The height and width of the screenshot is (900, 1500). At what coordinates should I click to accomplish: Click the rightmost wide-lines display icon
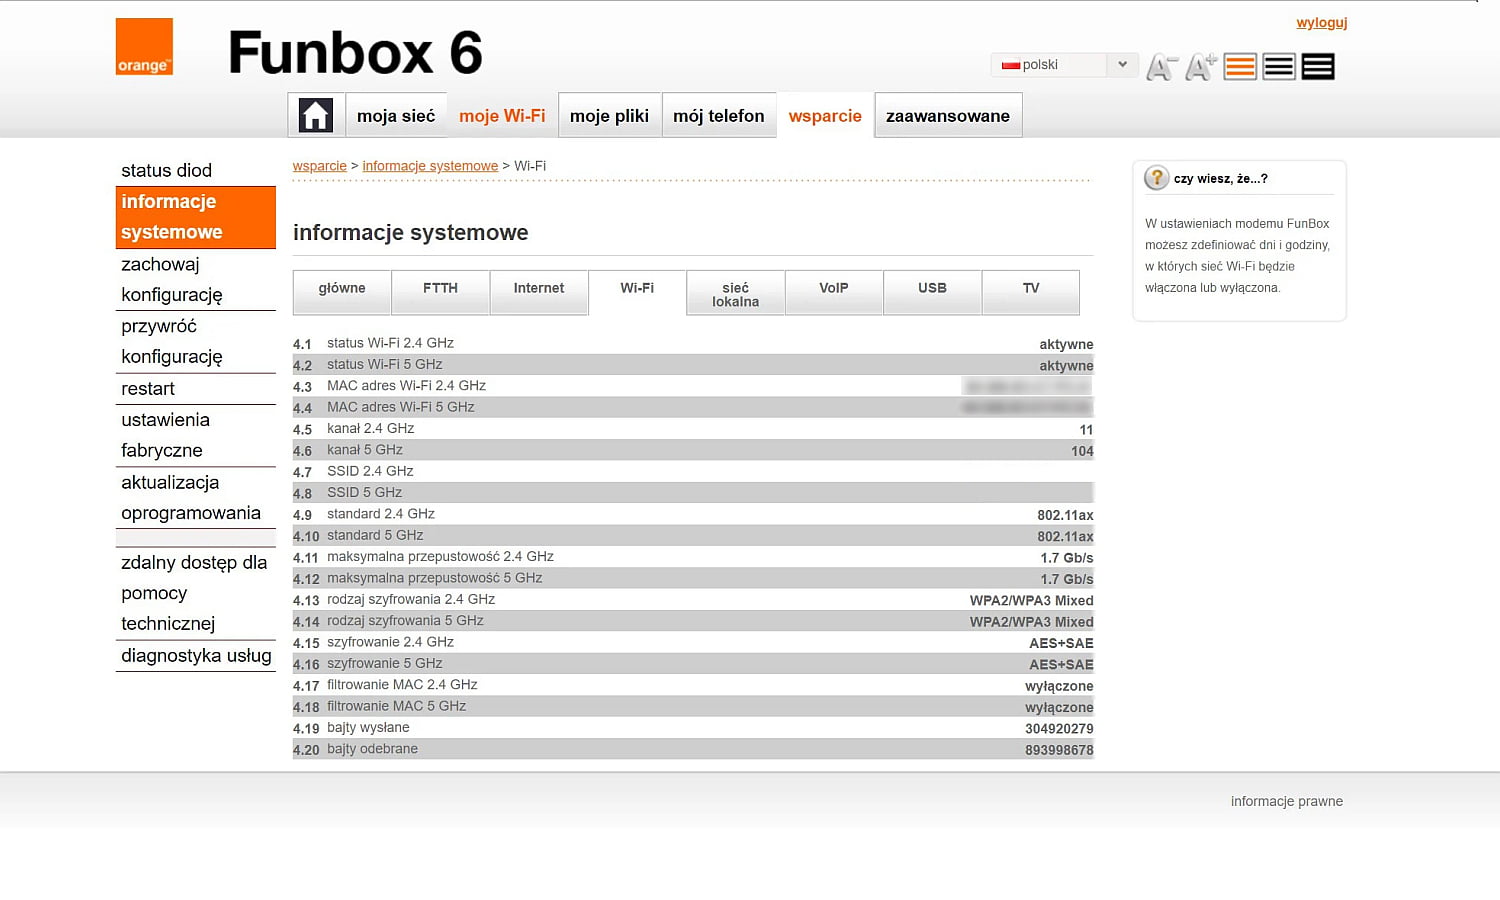[x=1317, y=66]
